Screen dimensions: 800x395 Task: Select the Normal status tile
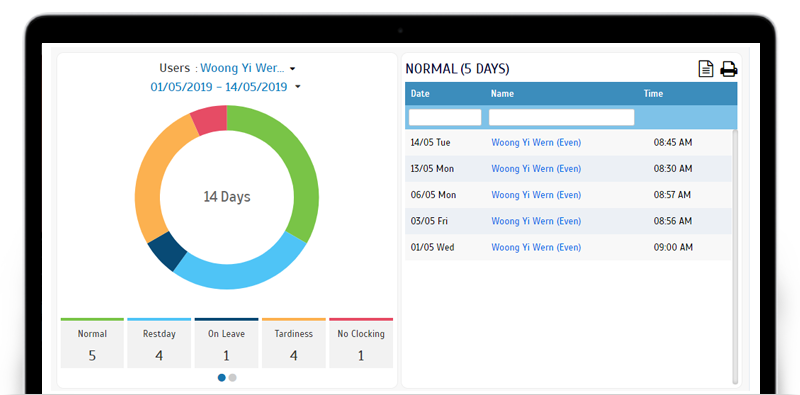click(92, 343)
